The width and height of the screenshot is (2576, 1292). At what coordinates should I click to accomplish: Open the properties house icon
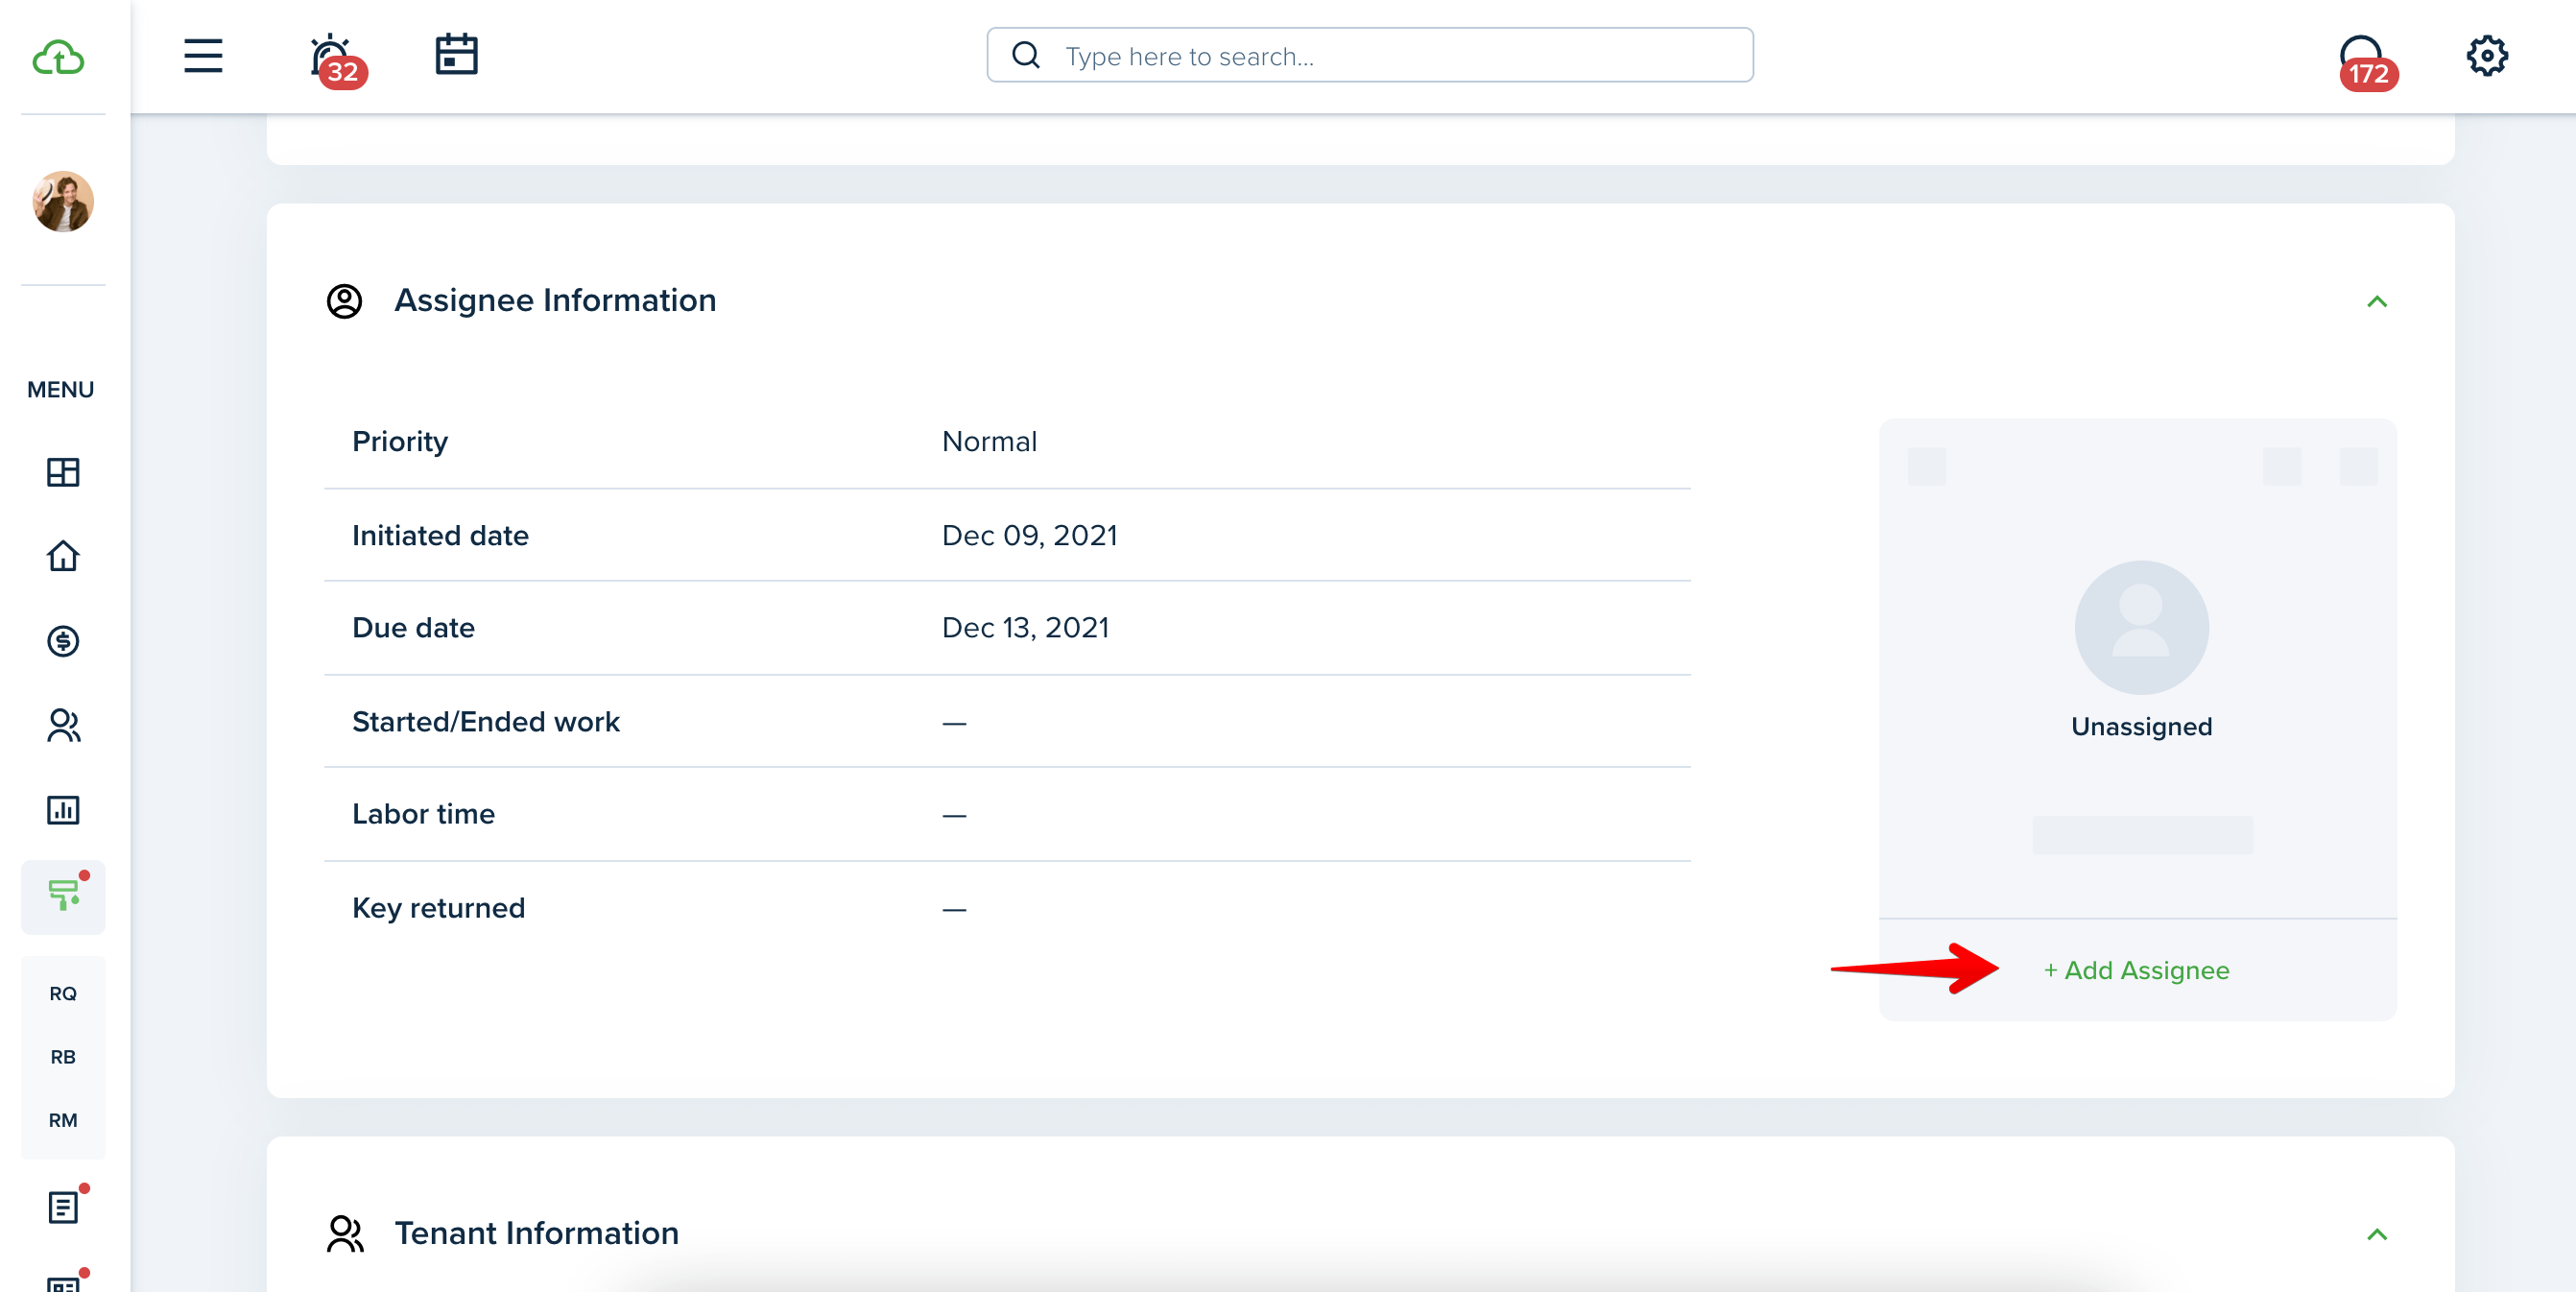[x=63, y=555]
